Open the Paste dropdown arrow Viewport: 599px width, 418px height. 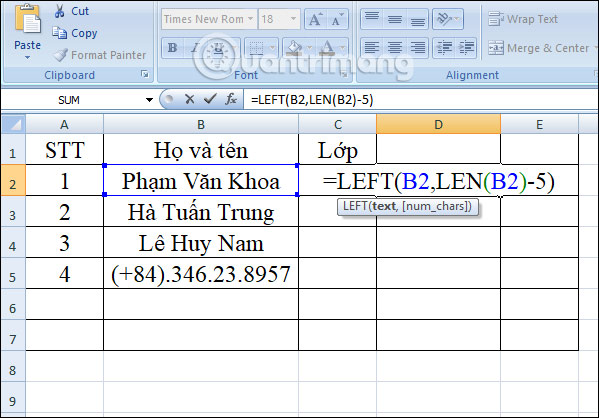click(x=27, y=58)
